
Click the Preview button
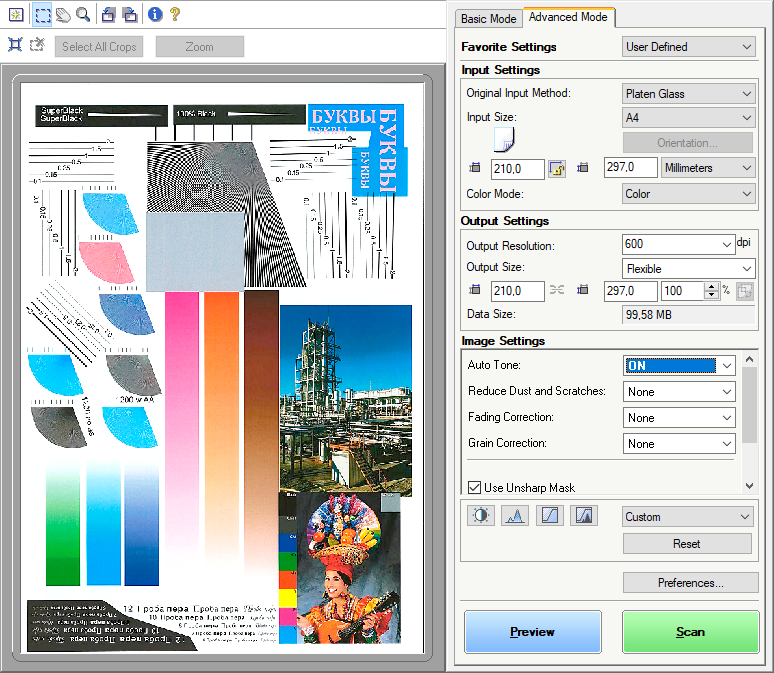point(532,632)
